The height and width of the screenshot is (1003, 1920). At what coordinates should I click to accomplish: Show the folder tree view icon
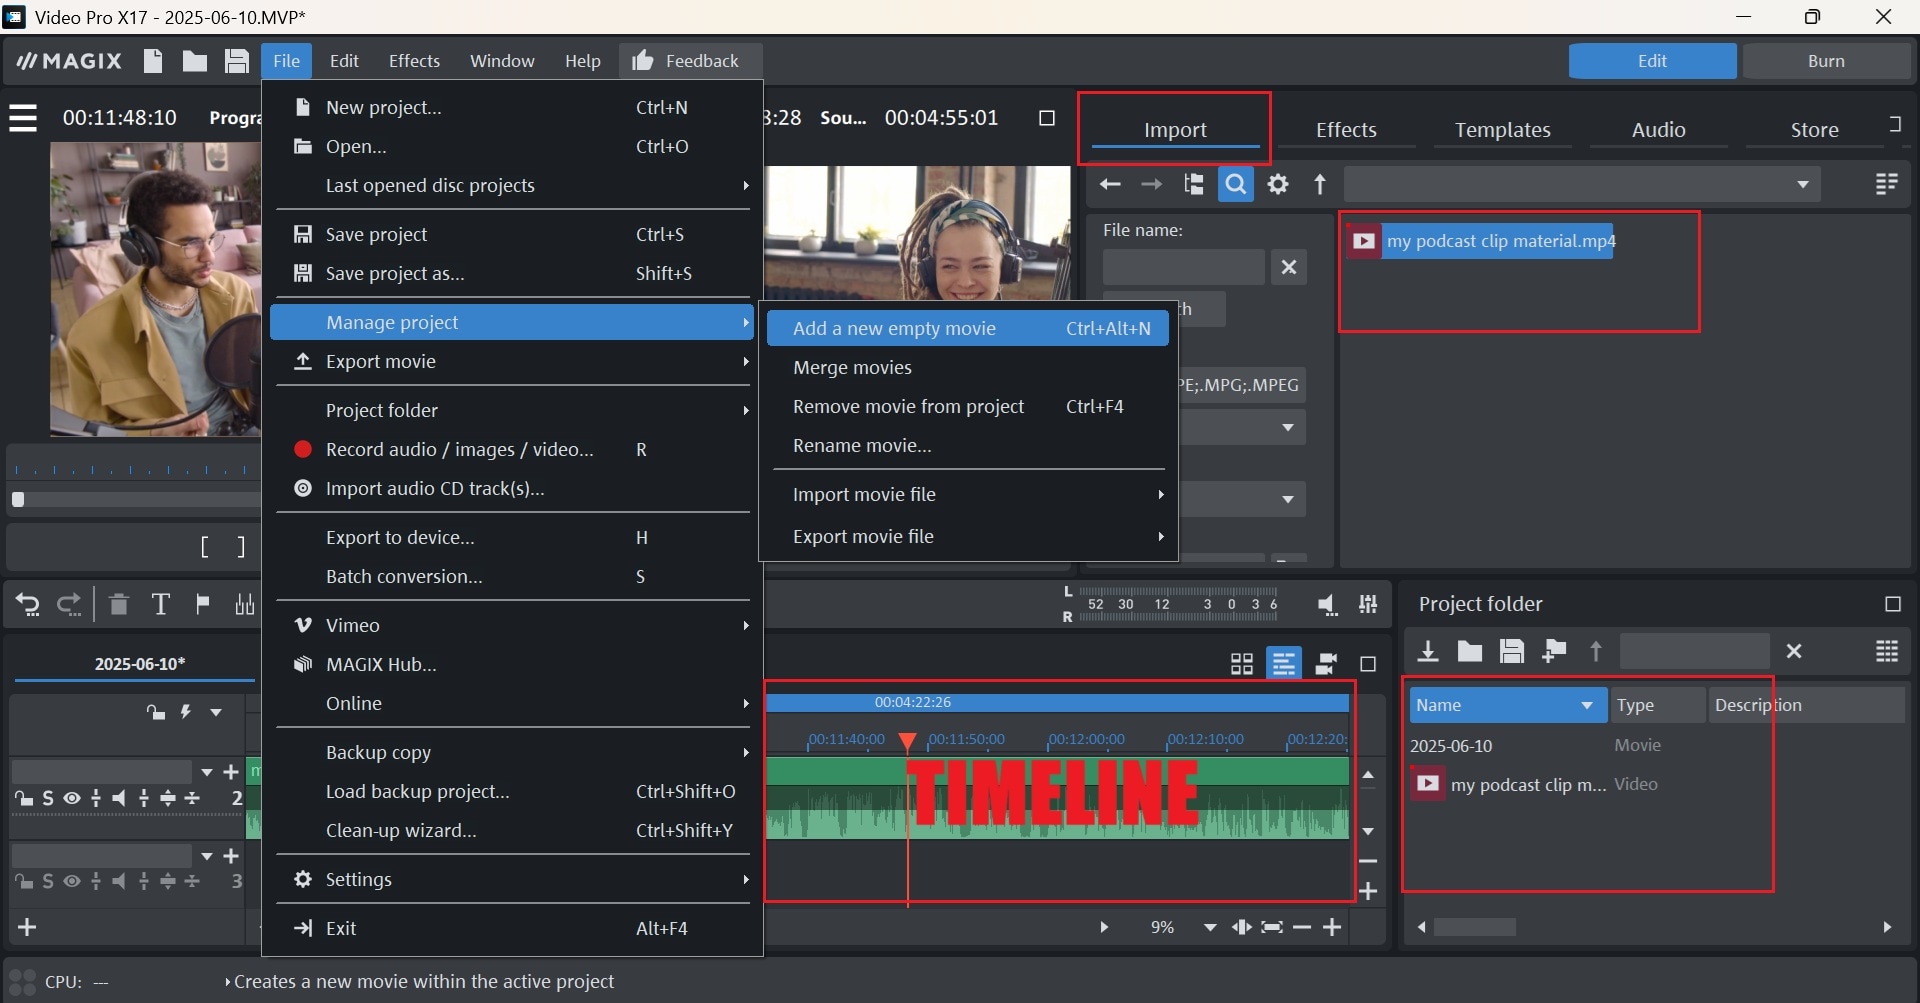(x=1194, y=184)
